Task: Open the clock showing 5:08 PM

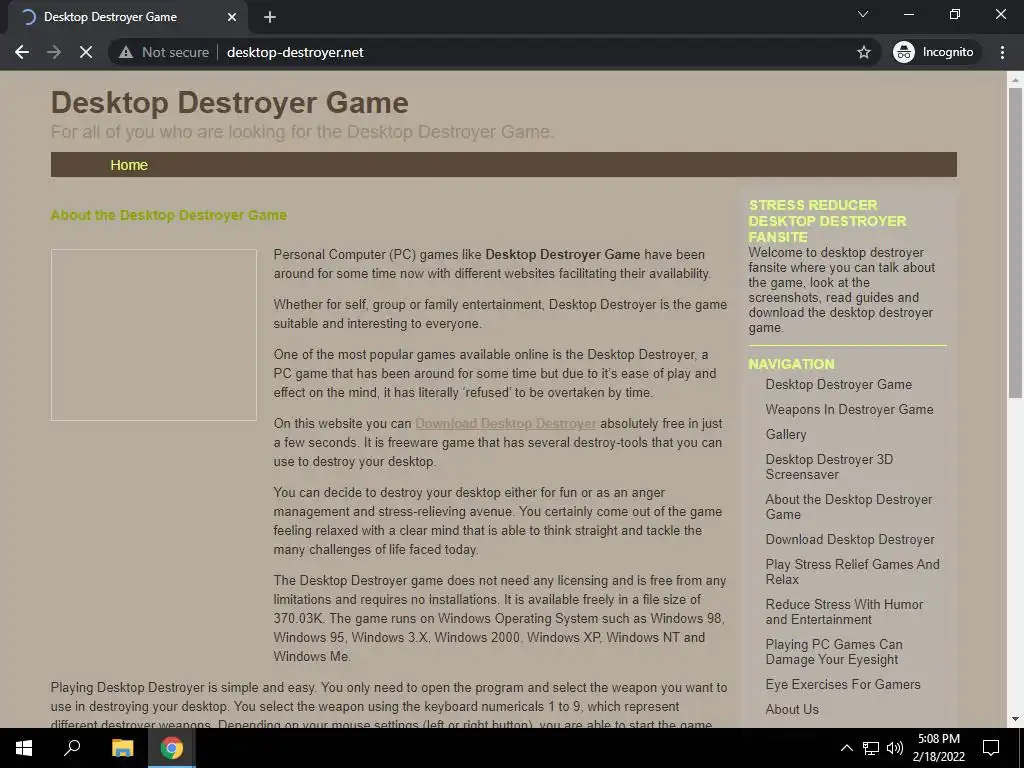Action: point(938,748)
